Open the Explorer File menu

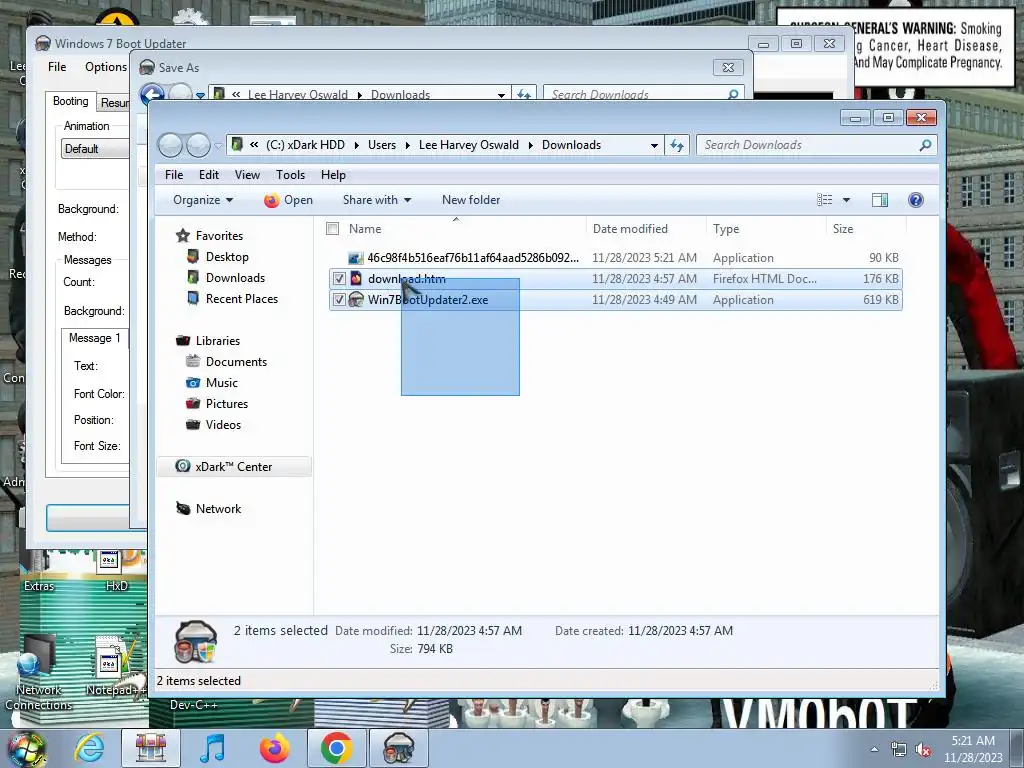pyautogui.click(x=174, y=175)
